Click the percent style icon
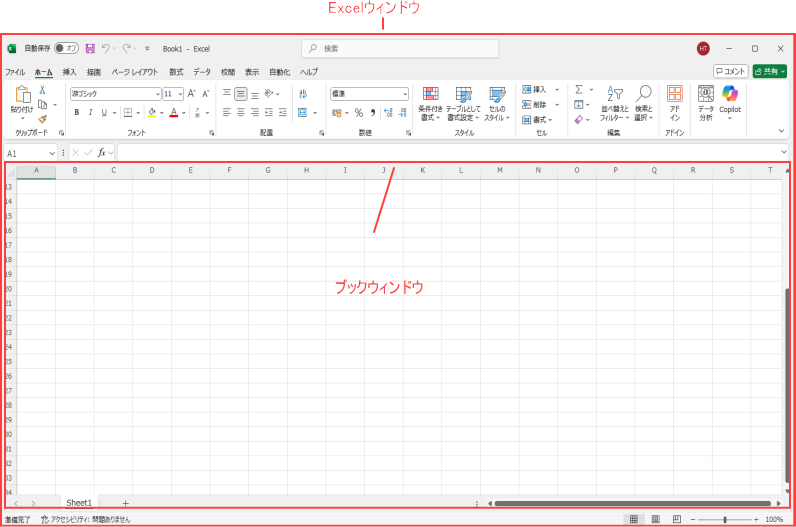This screenshot has width=796, height=527. click(358, 112)
